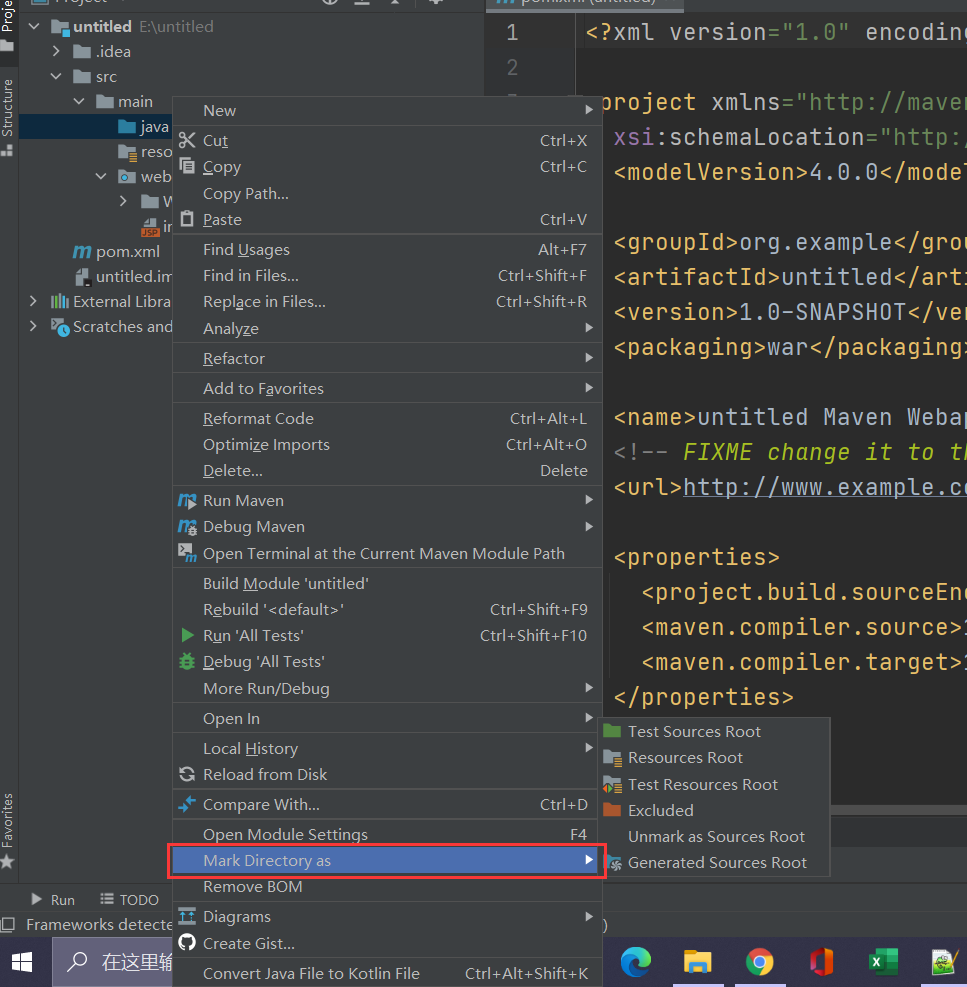
Task: Select Mark Directory as
Action: click(x=387, y=860)
